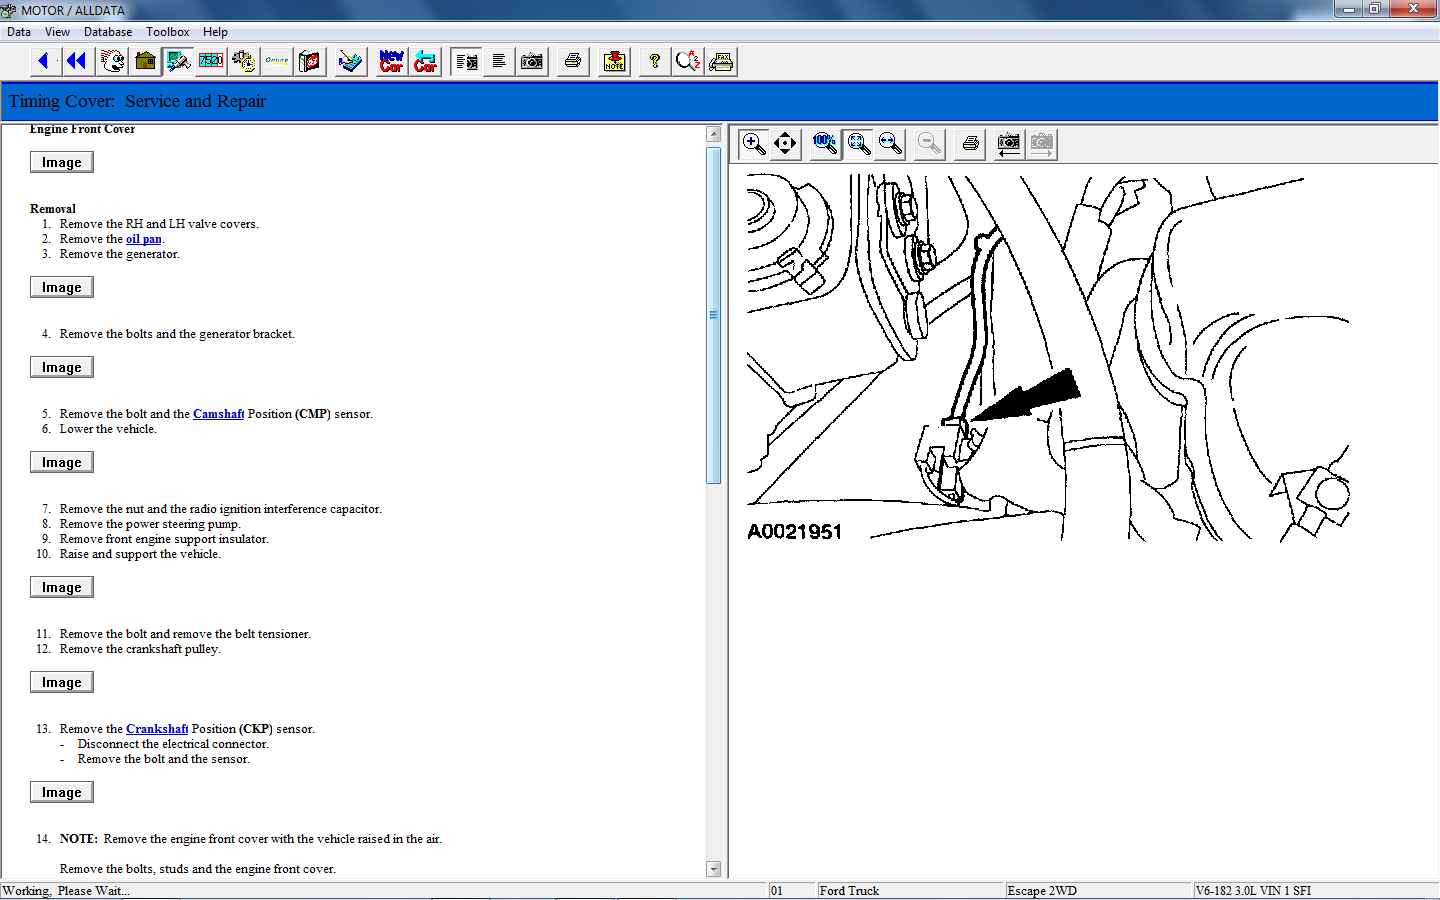The image size is (1440, 900).
Task: Click the scrollbar down arrow in text pane
Action: (713, 869)
